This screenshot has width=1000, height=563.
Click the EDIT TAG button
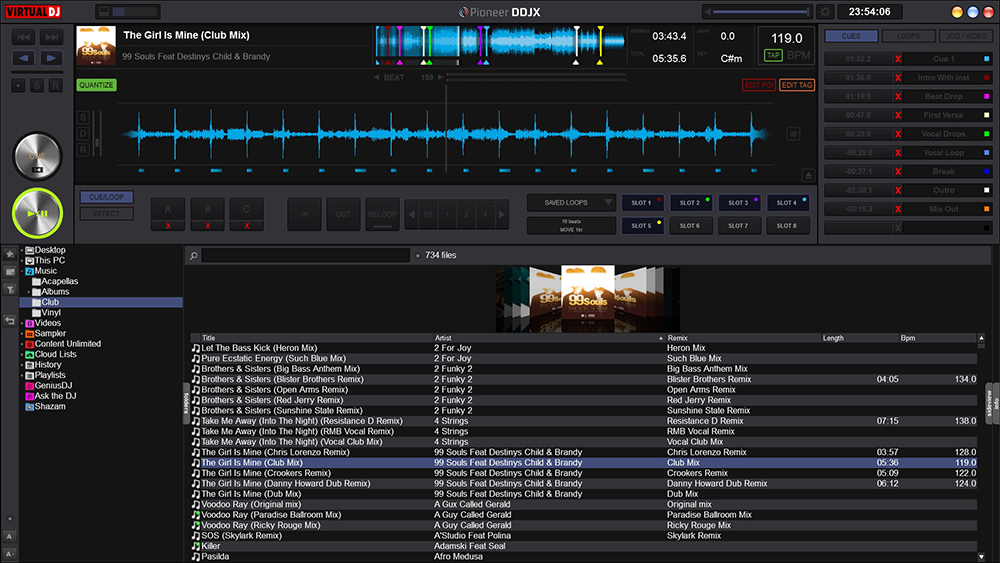(797, 85)
